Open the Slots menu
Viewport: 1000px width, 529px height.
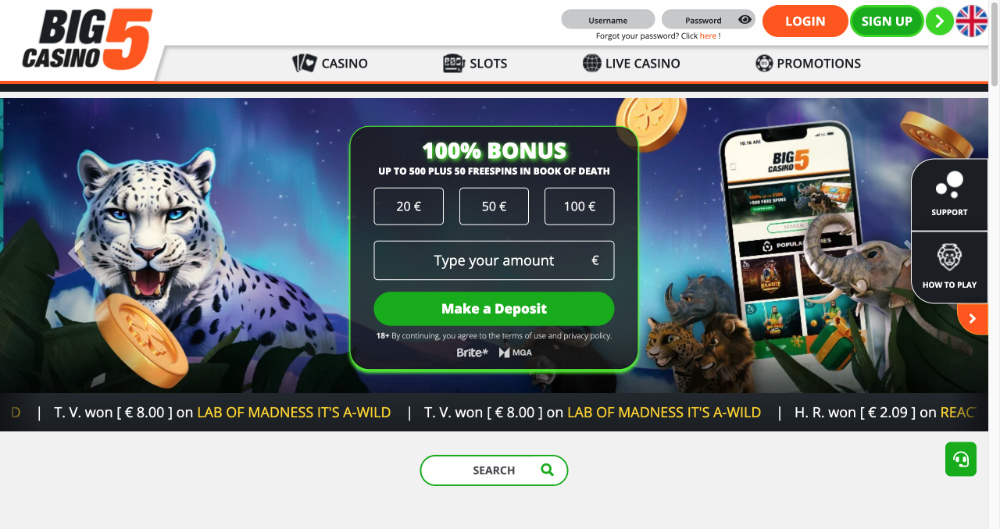tap(475, 63)
